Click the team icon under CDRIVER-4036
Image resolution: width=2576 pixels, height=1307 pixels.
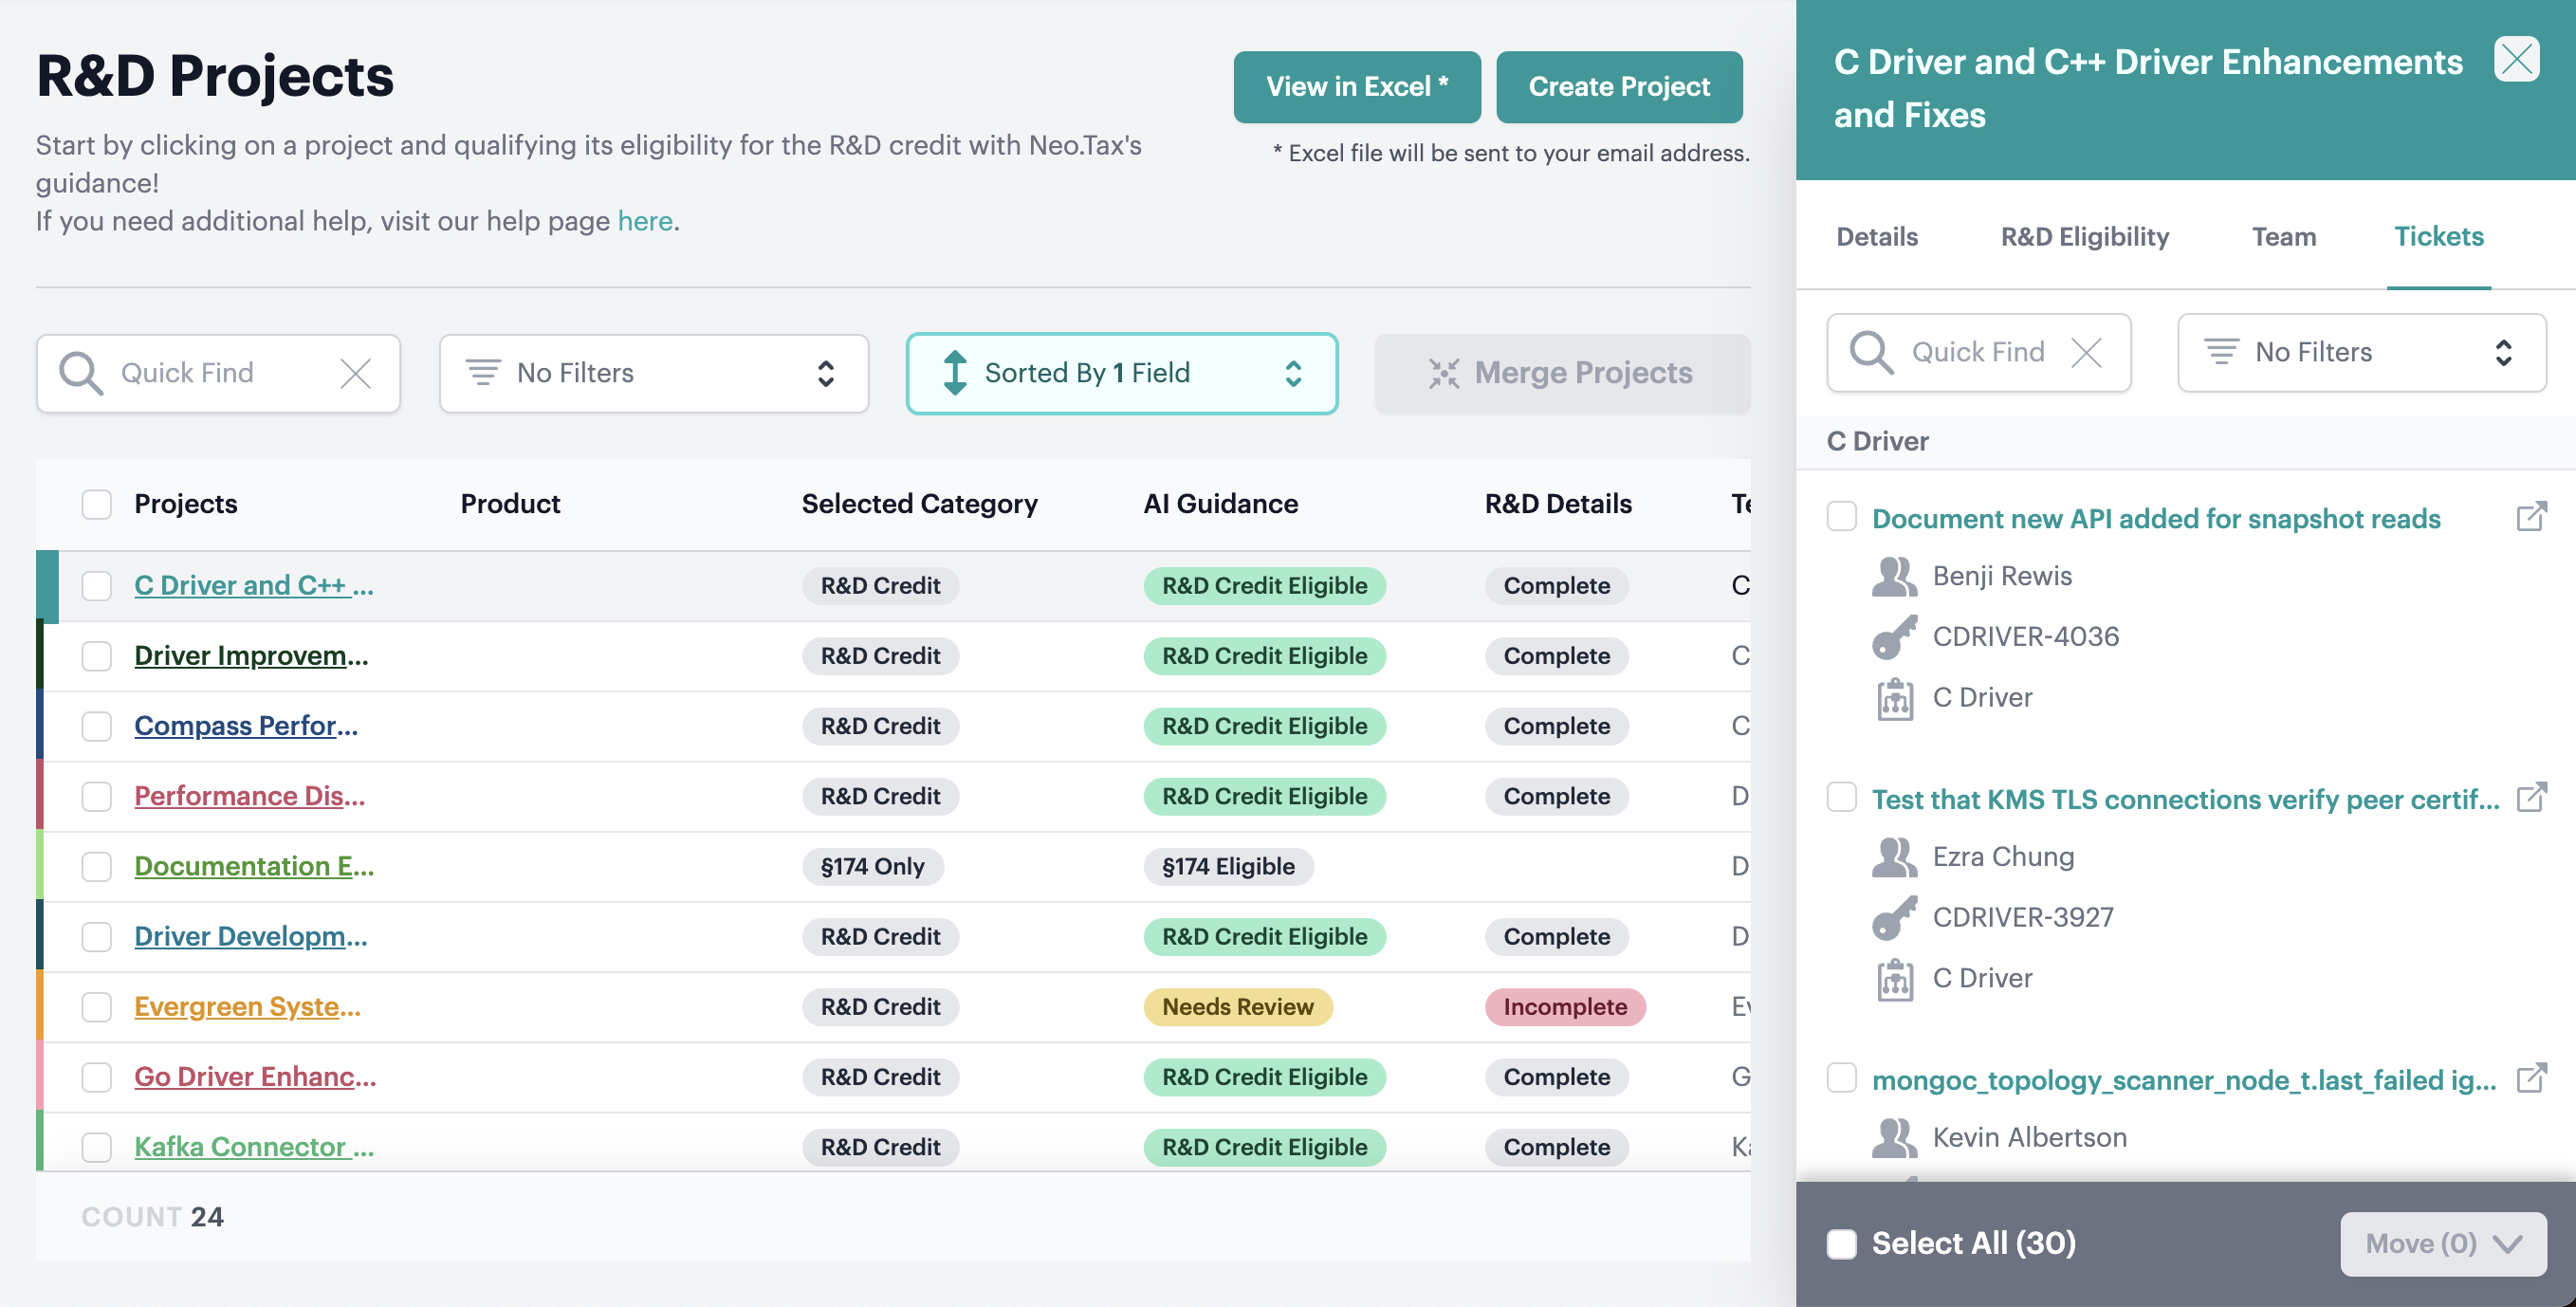(1894, 698)
